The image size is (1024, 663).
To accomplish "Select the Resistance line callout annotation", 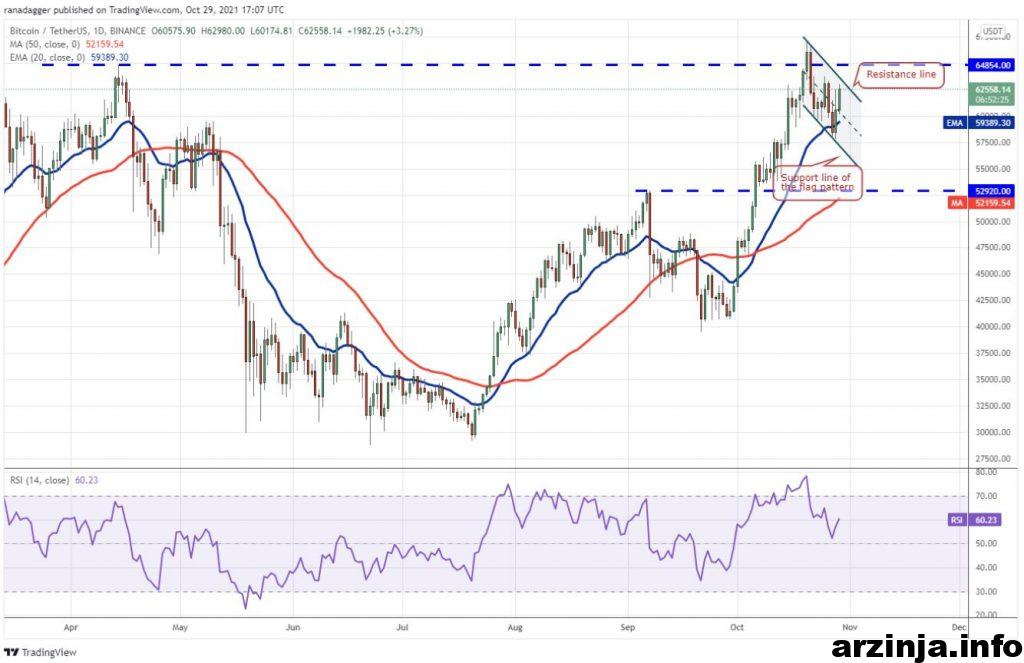I will tap(900, 75).
